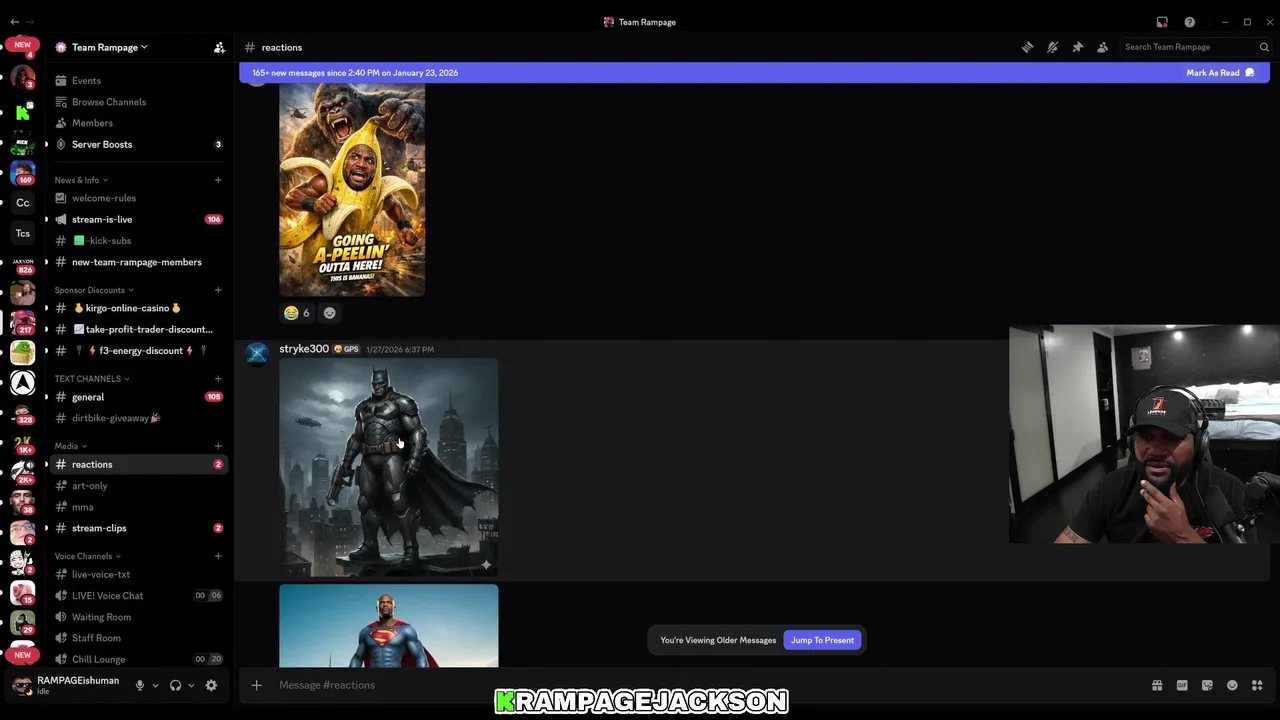Image resolution: width=1280 pixels, height=720 pixels.
Task: Add channel to Sponsor Discounts category
Action: [218, 290]
